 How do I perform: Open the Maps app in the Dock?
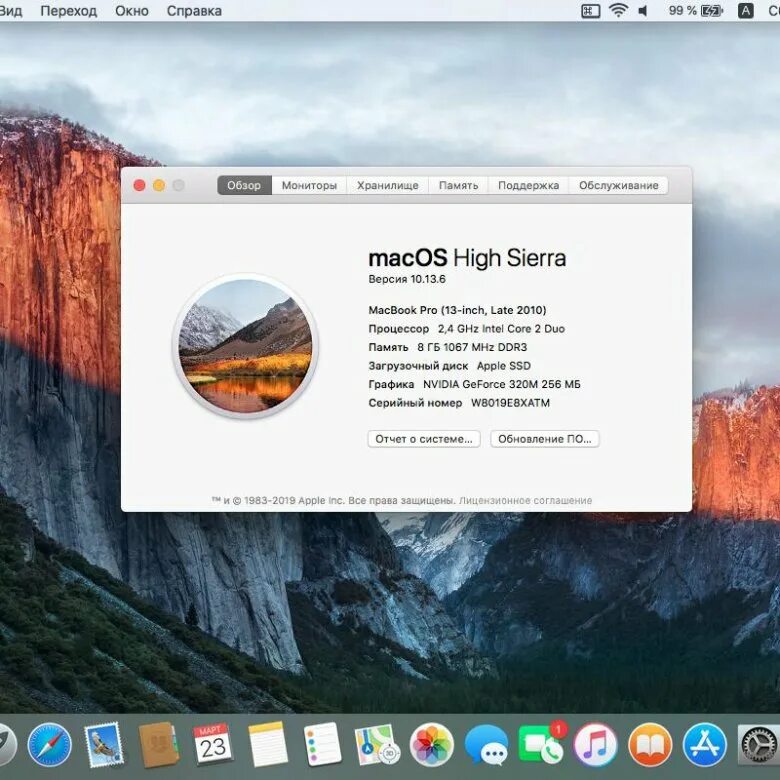[377, 744]
